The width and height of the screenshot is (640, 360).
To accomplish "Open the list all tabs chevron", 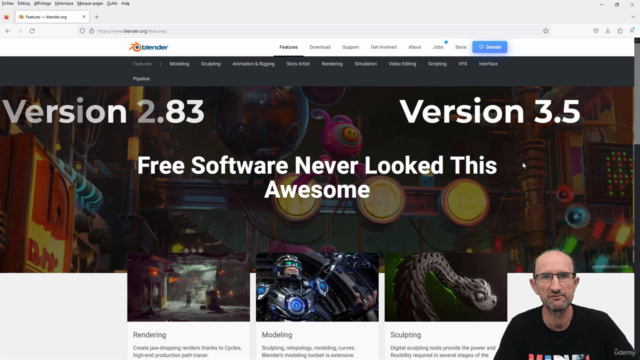I will (x=633, y=17).
